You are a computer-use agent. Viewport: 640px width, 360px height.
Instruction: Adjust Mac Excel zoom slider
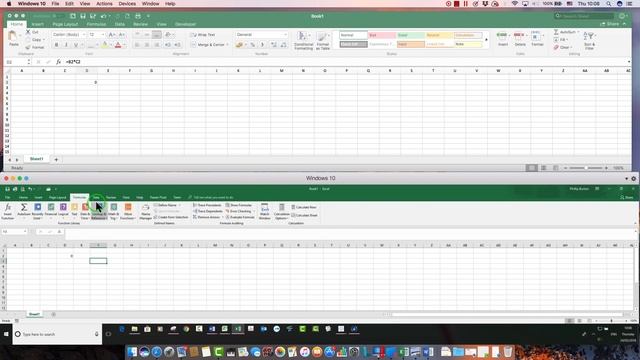click(x=586, y=168)
